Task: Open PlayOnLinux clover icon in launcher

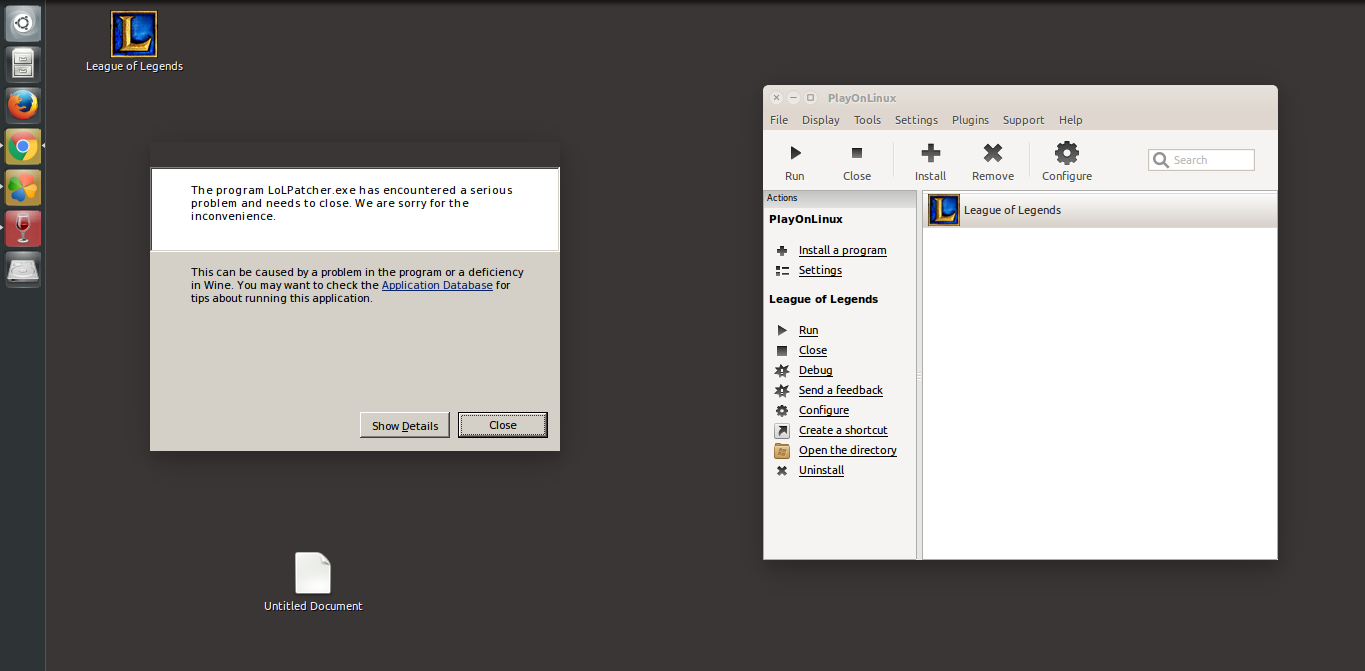Action: click(23, 188)
